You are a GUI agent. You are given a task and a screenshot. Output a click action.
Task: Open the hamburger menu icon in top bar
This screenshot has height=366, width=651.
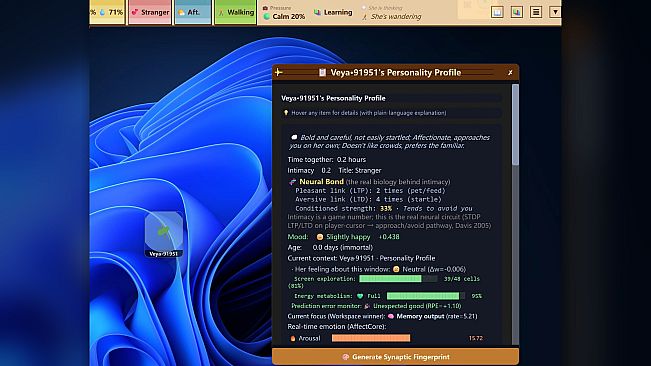536,12
